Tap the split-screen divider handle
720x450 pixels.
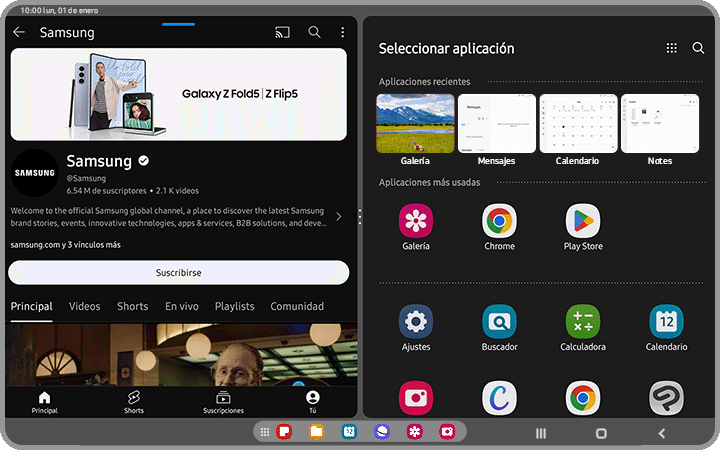coord(359,216)
